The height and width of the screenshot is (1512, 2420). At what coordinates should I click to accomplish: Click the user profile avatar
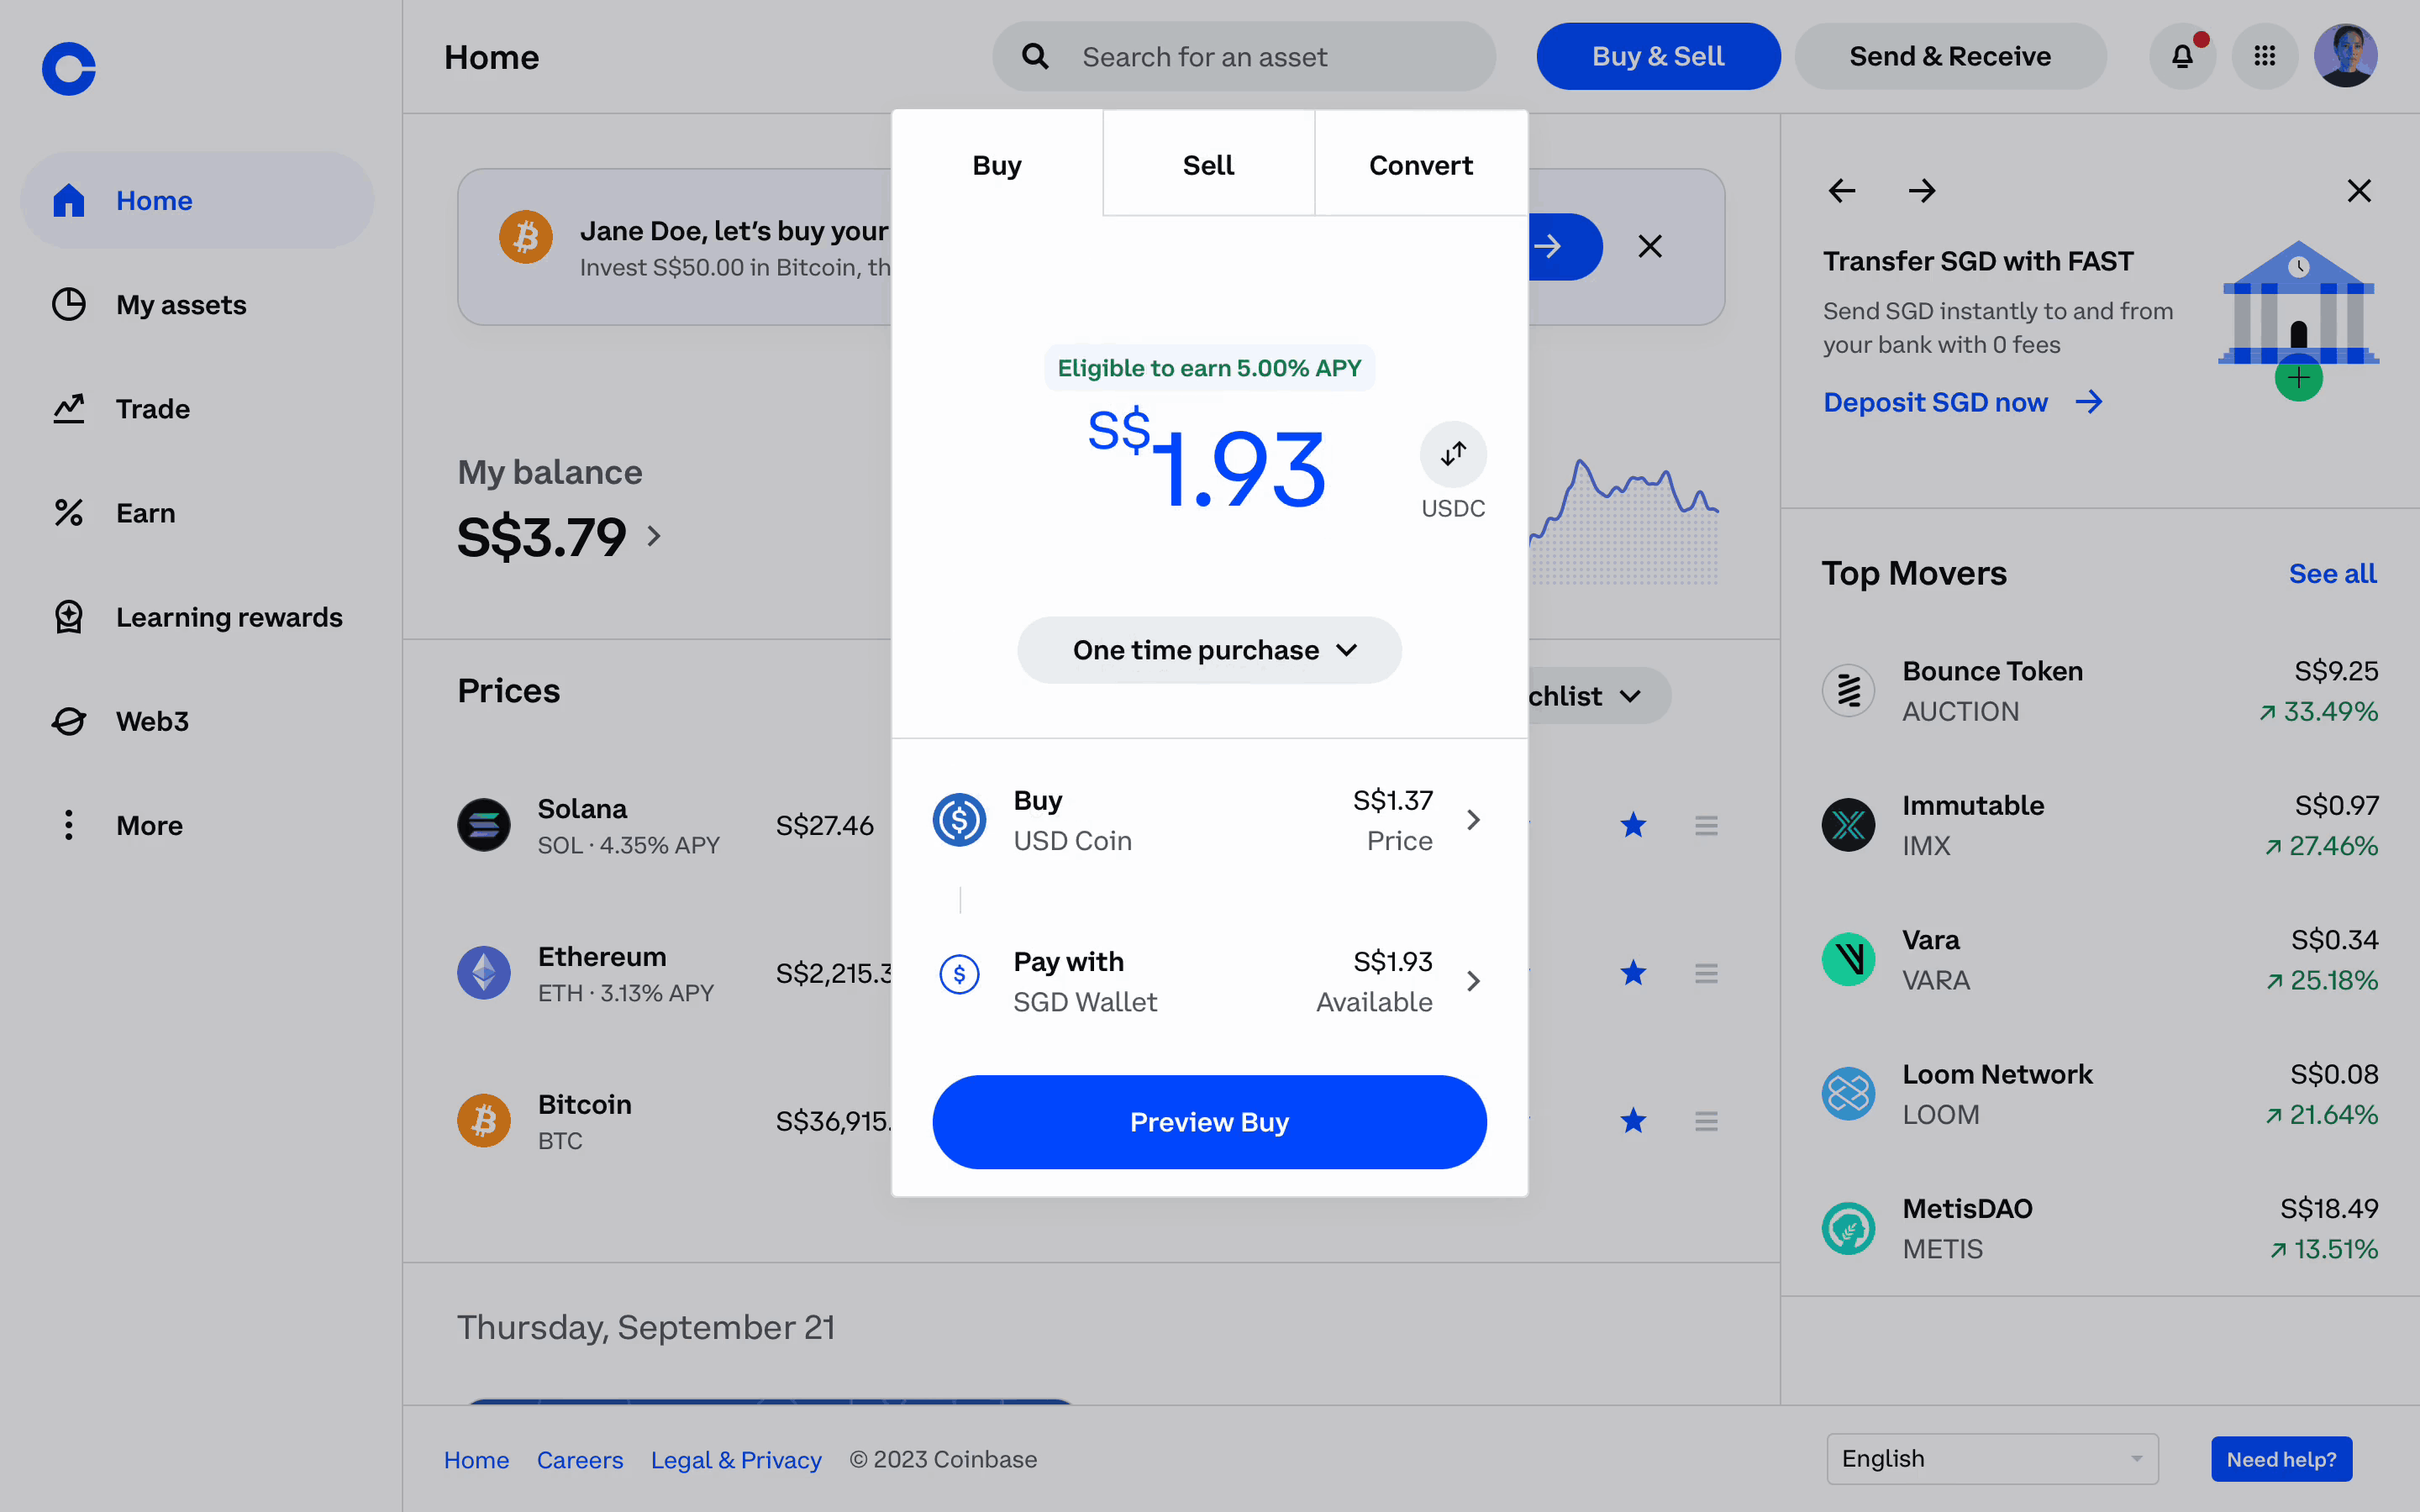point(2345,56)
